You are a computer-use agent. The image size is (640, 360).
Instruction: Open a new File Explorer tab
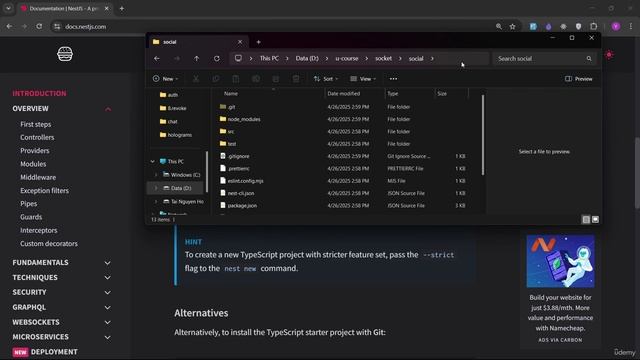pyautogui.click(x=258, y=42)
